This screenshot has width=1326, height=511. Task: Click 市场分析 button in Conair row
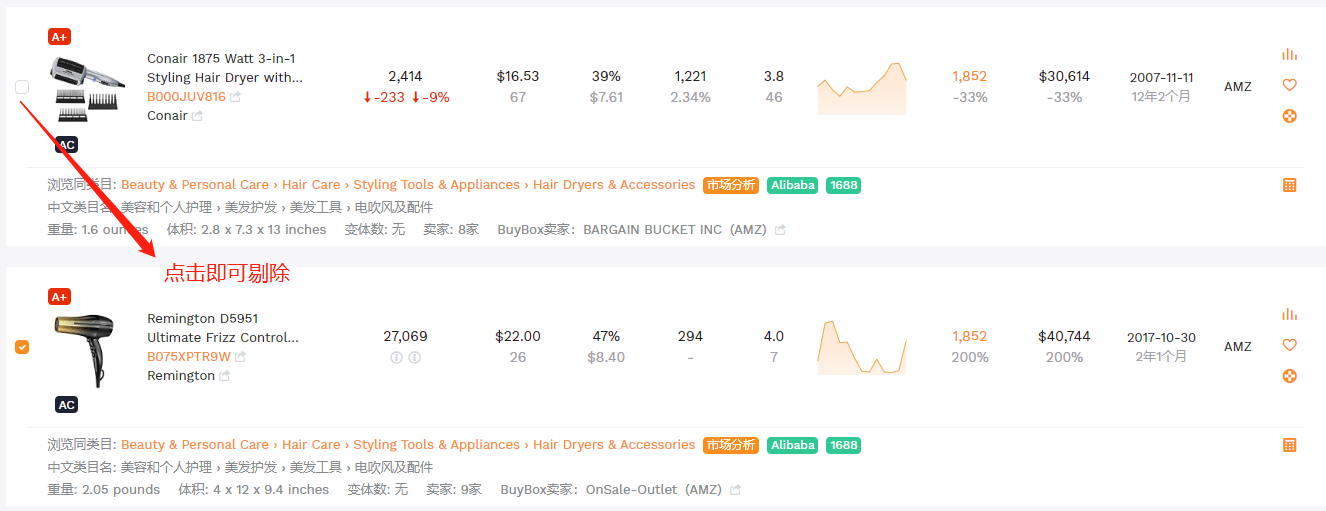coord(731,185)
